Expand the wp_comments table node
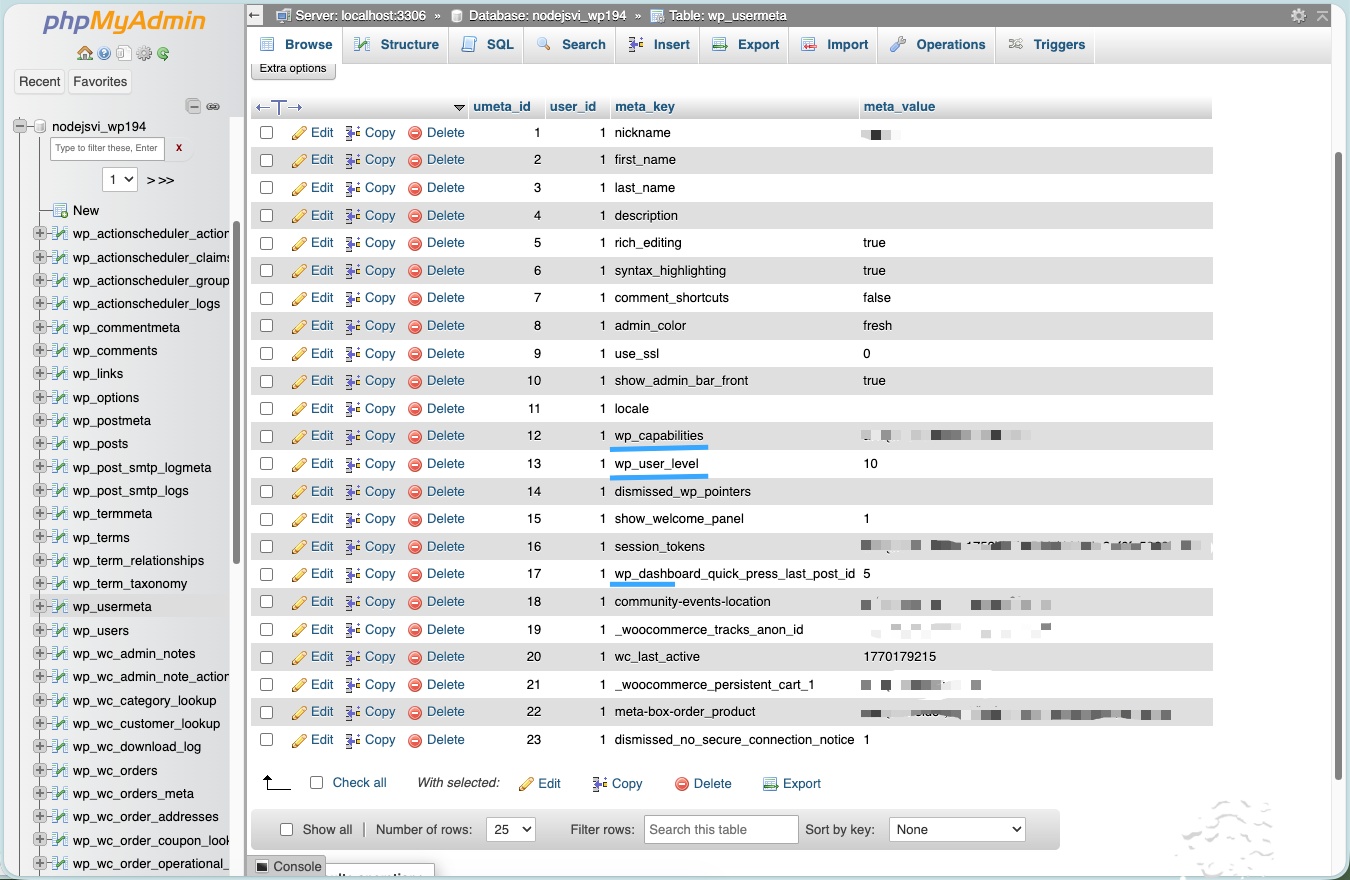Screen dimensions: 1350x880 pos(40,351)
